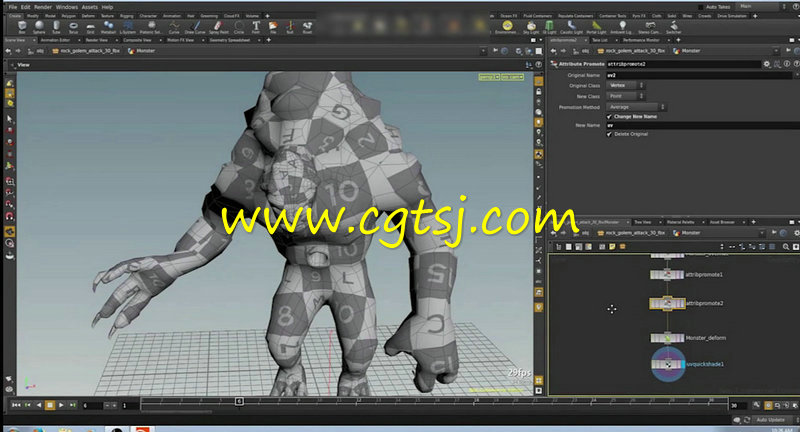Select the Sphere shelf tool
This screenshot has width=800, height=432.
[39, 27]
